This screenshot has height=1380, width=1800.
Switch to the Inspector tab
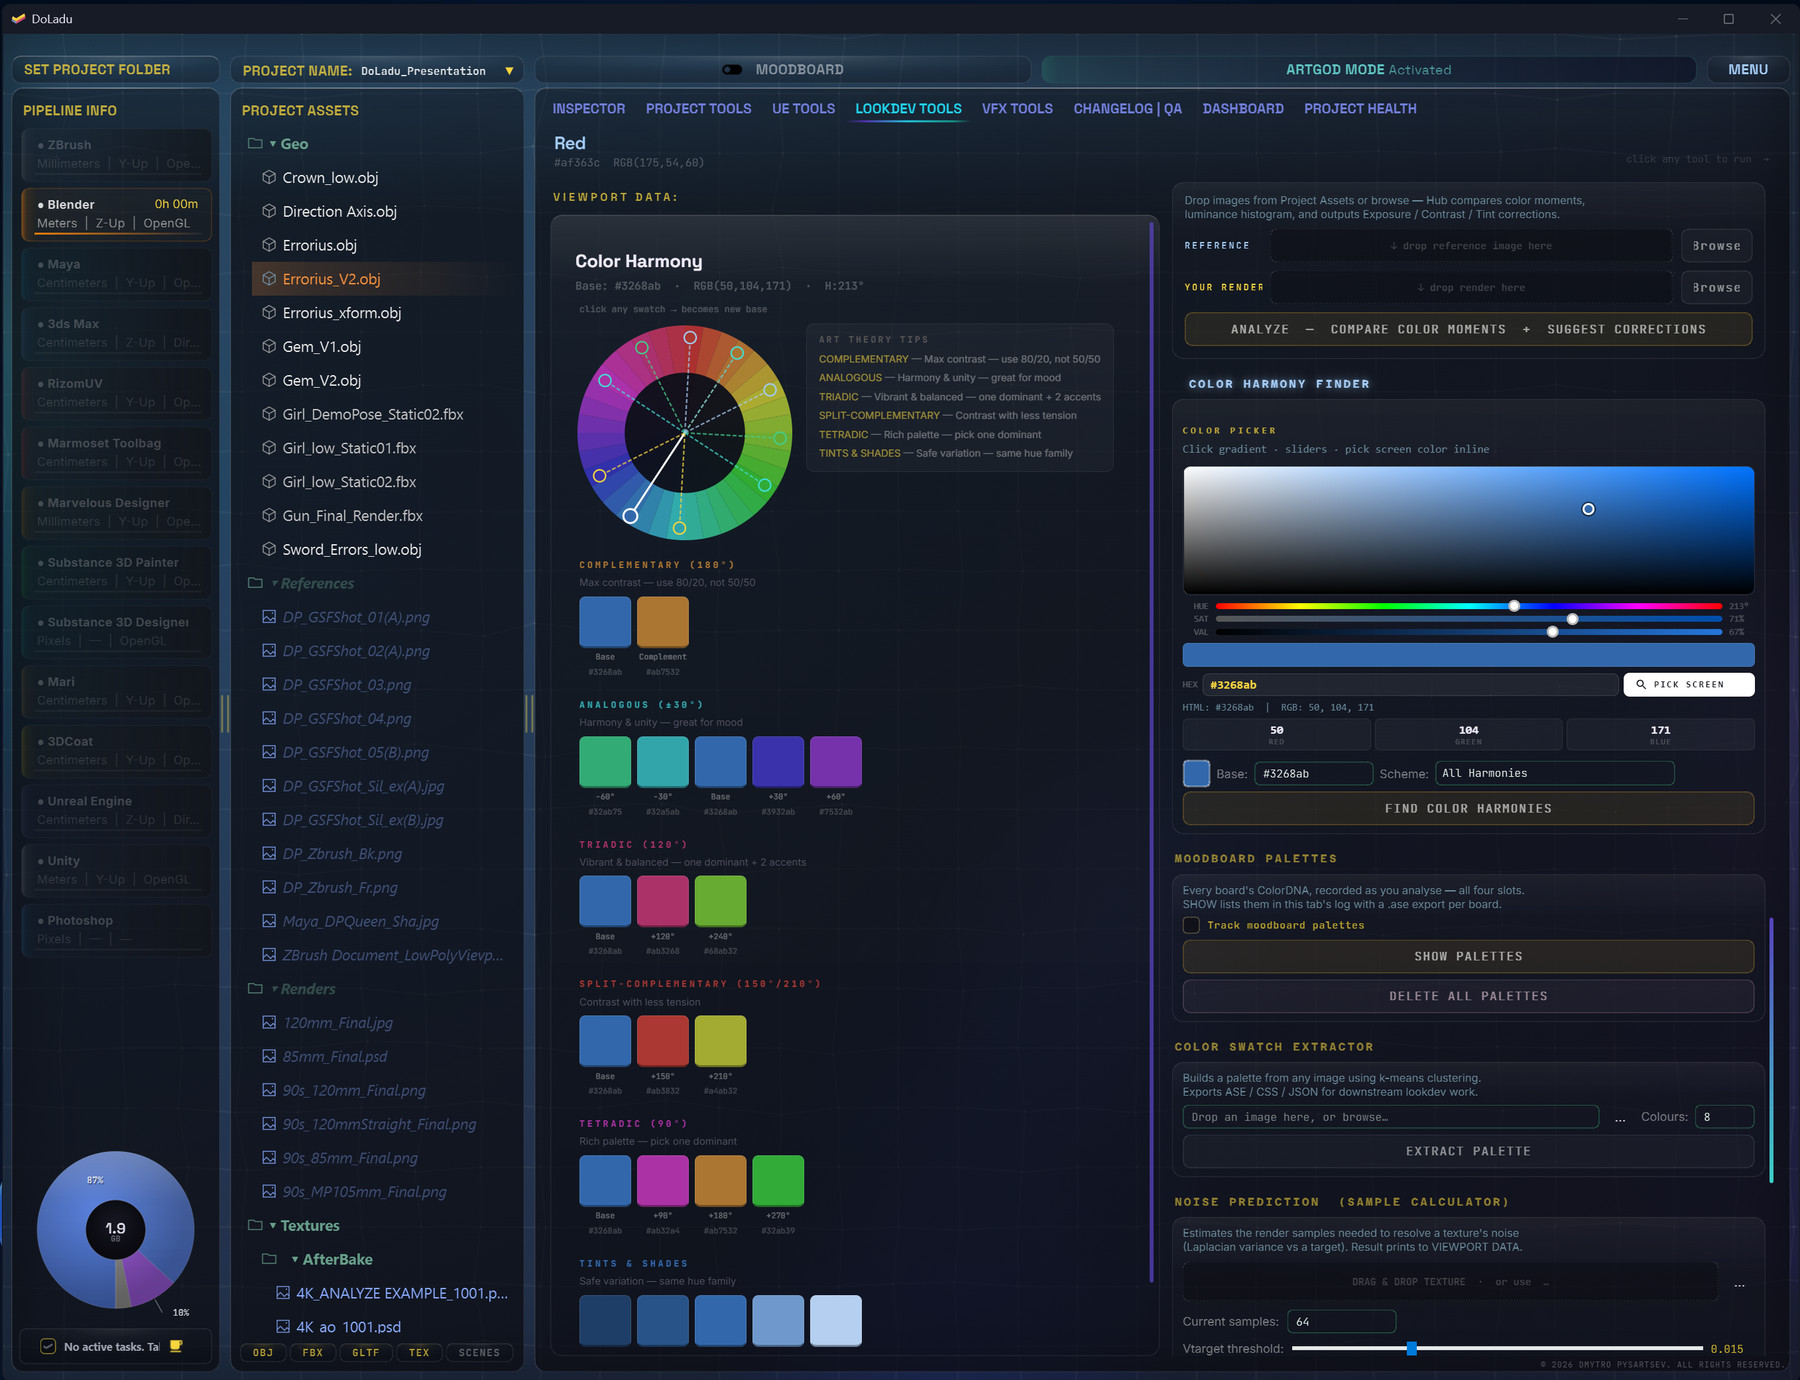[x=589, y=109]
